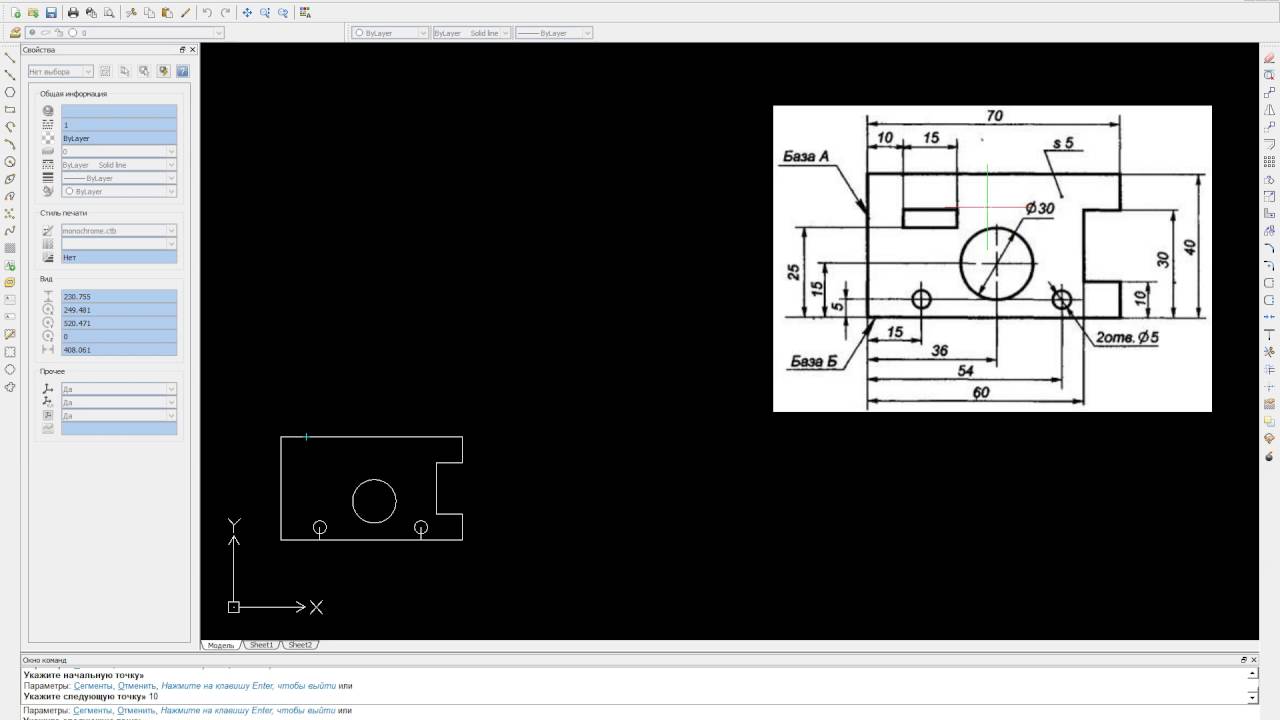Image resolution: width=1280 pixels, height=720 pixels.
Task: Open the Properties panel help icon
Action: [182, 71]
